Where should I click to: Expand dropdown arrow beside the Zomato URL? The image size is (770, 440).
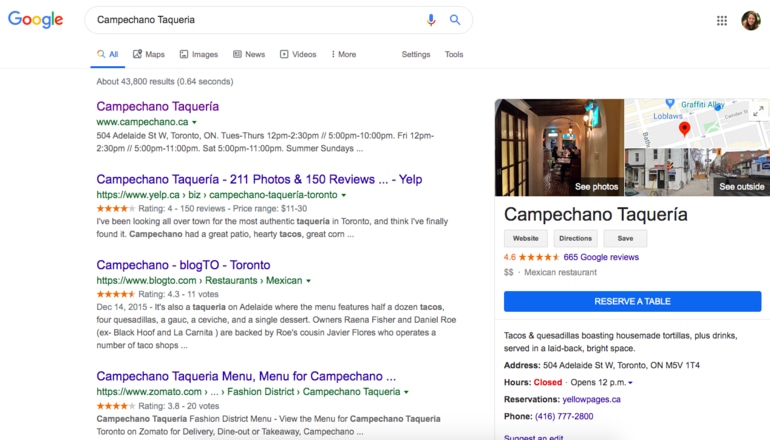click(x=406, y=392)
